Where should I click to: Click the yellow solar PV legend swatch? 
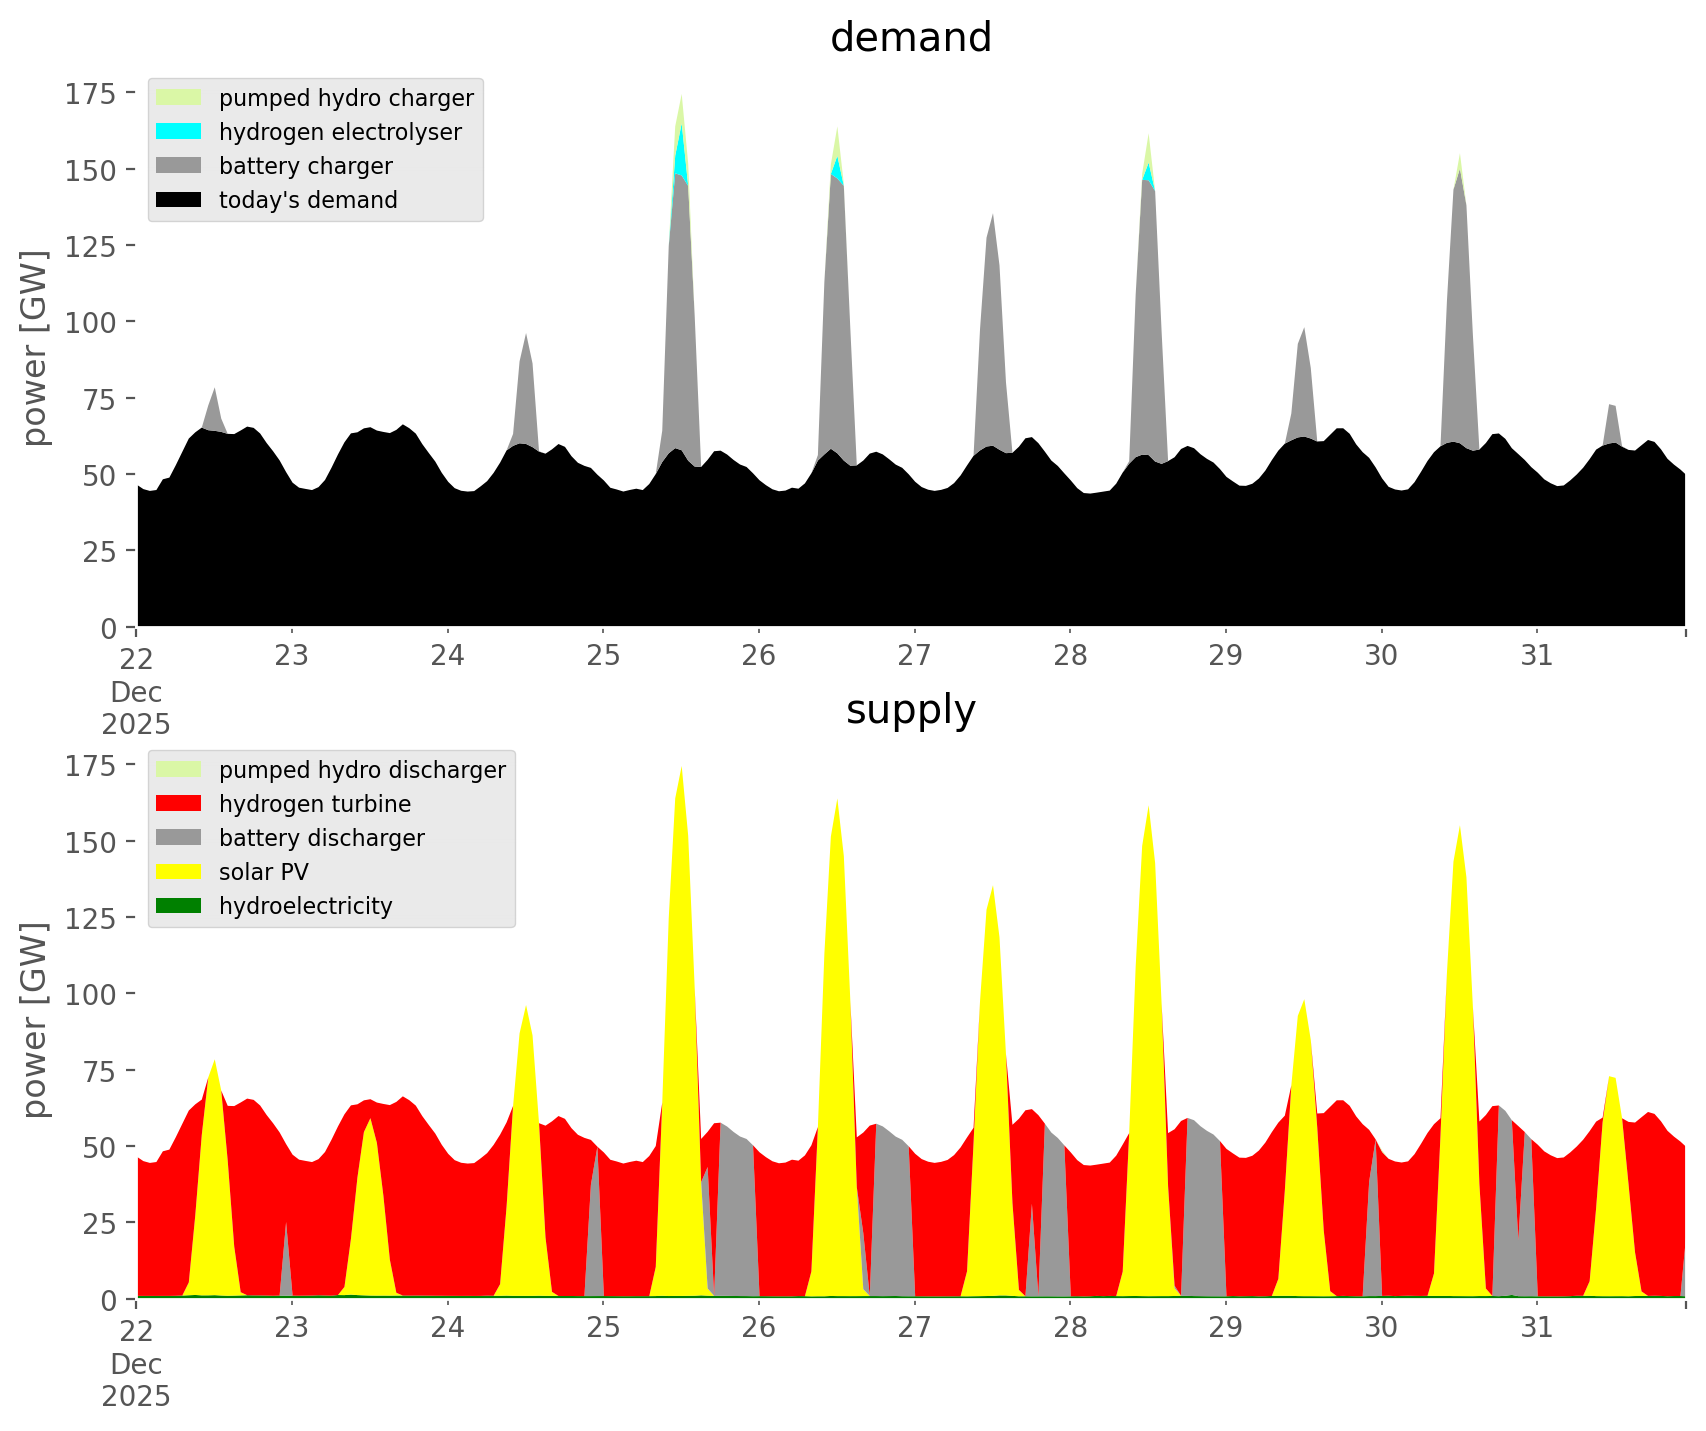(179, 872)
